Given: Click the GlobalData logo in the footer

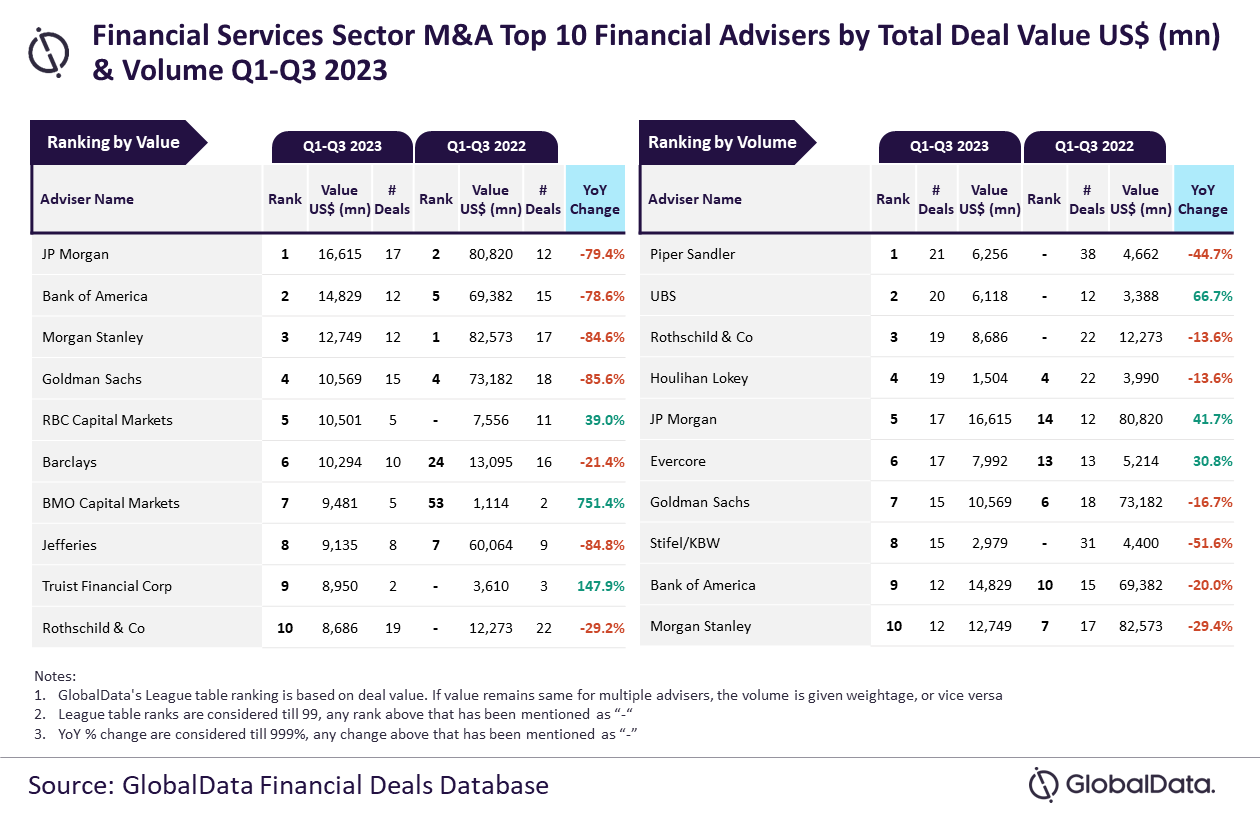Looking at the screenshot, I should [1122, 784].
